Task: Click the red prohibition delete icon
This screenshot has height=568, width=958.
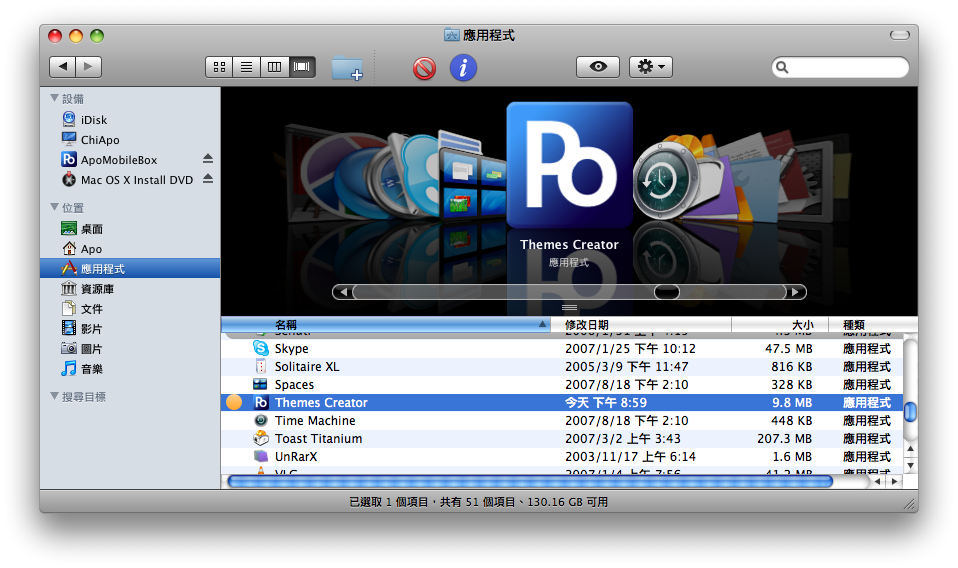Action: 424,68
